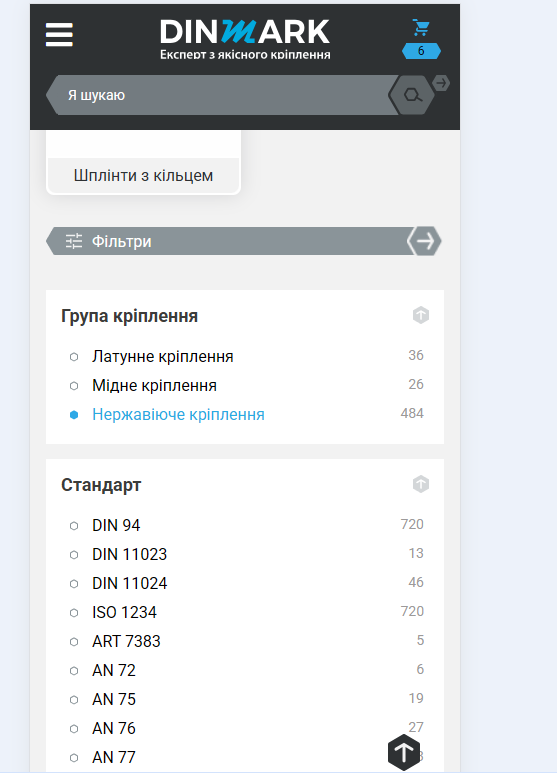The width and height of the screenshot is (557, 776).
Task: Open the shopping cart
Action: coord(421,28)
